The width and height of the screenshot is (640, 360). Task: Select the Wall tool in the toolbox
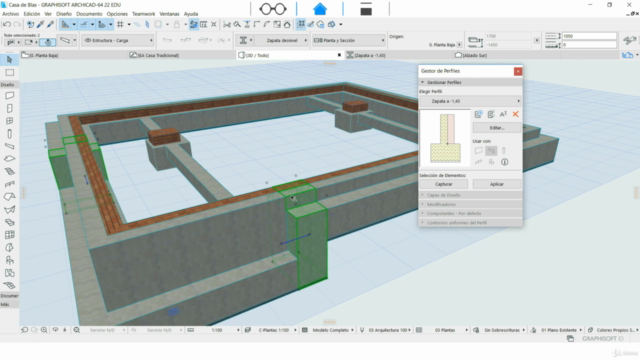[x=9, y=96]
